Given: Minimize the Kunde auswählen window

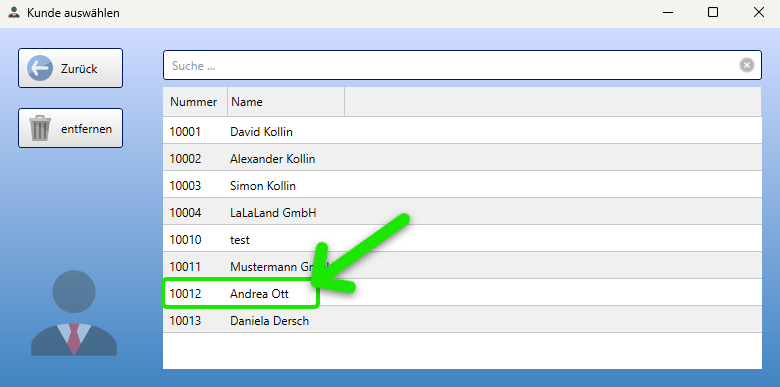Looking at the screenshot, I should [x=668, y=12].
